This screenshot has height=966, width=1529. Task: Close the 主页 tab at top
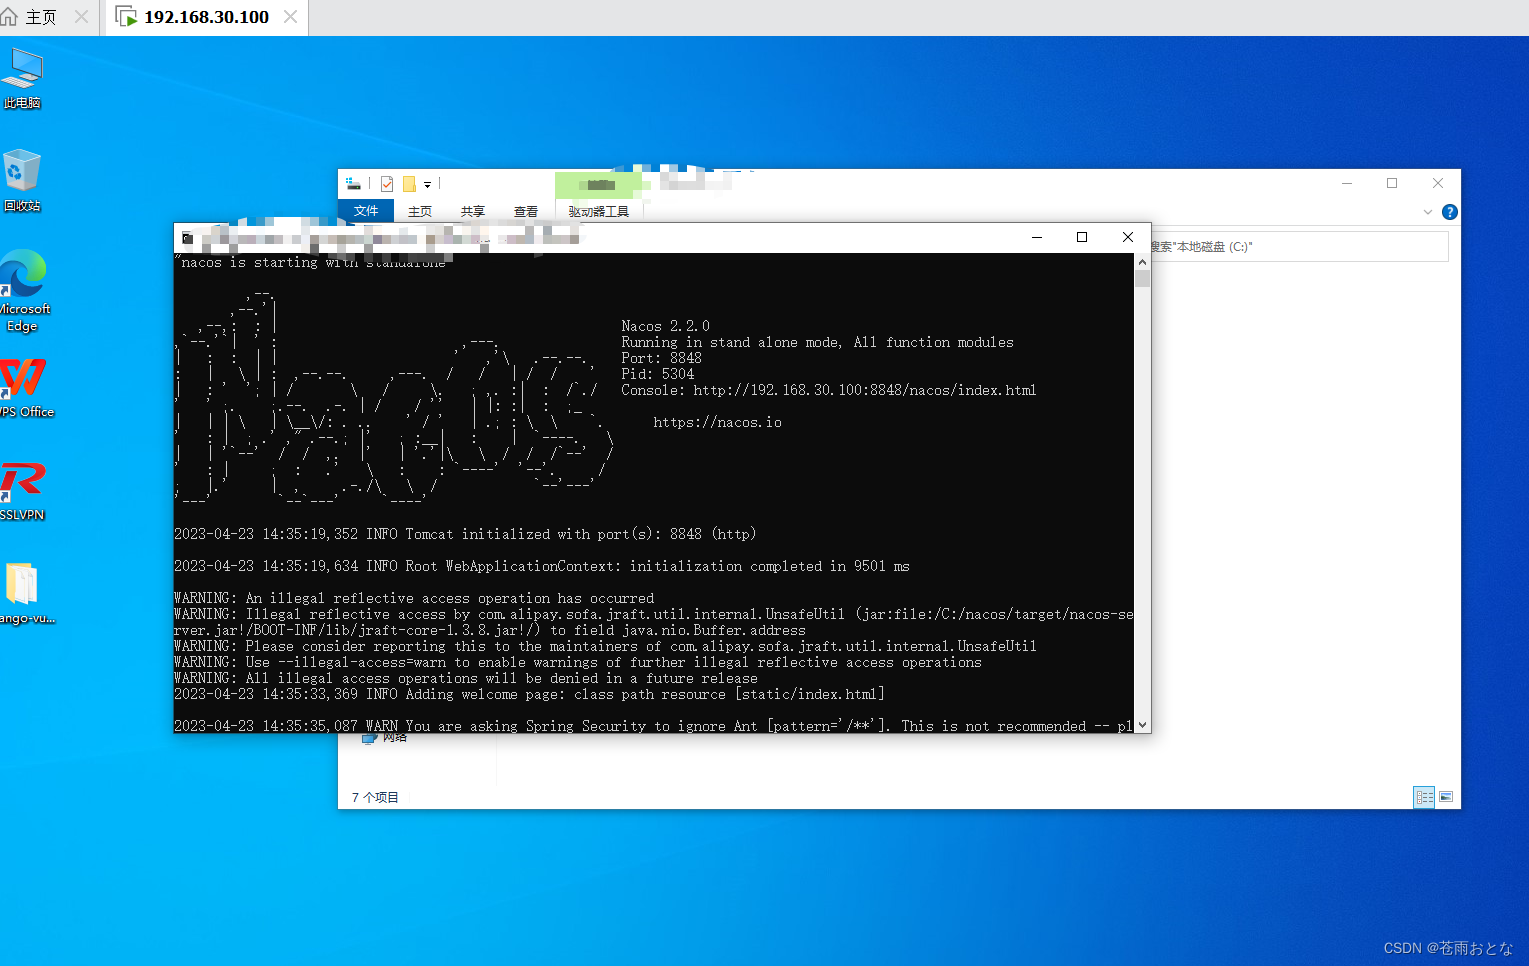(x=82, y=17)
